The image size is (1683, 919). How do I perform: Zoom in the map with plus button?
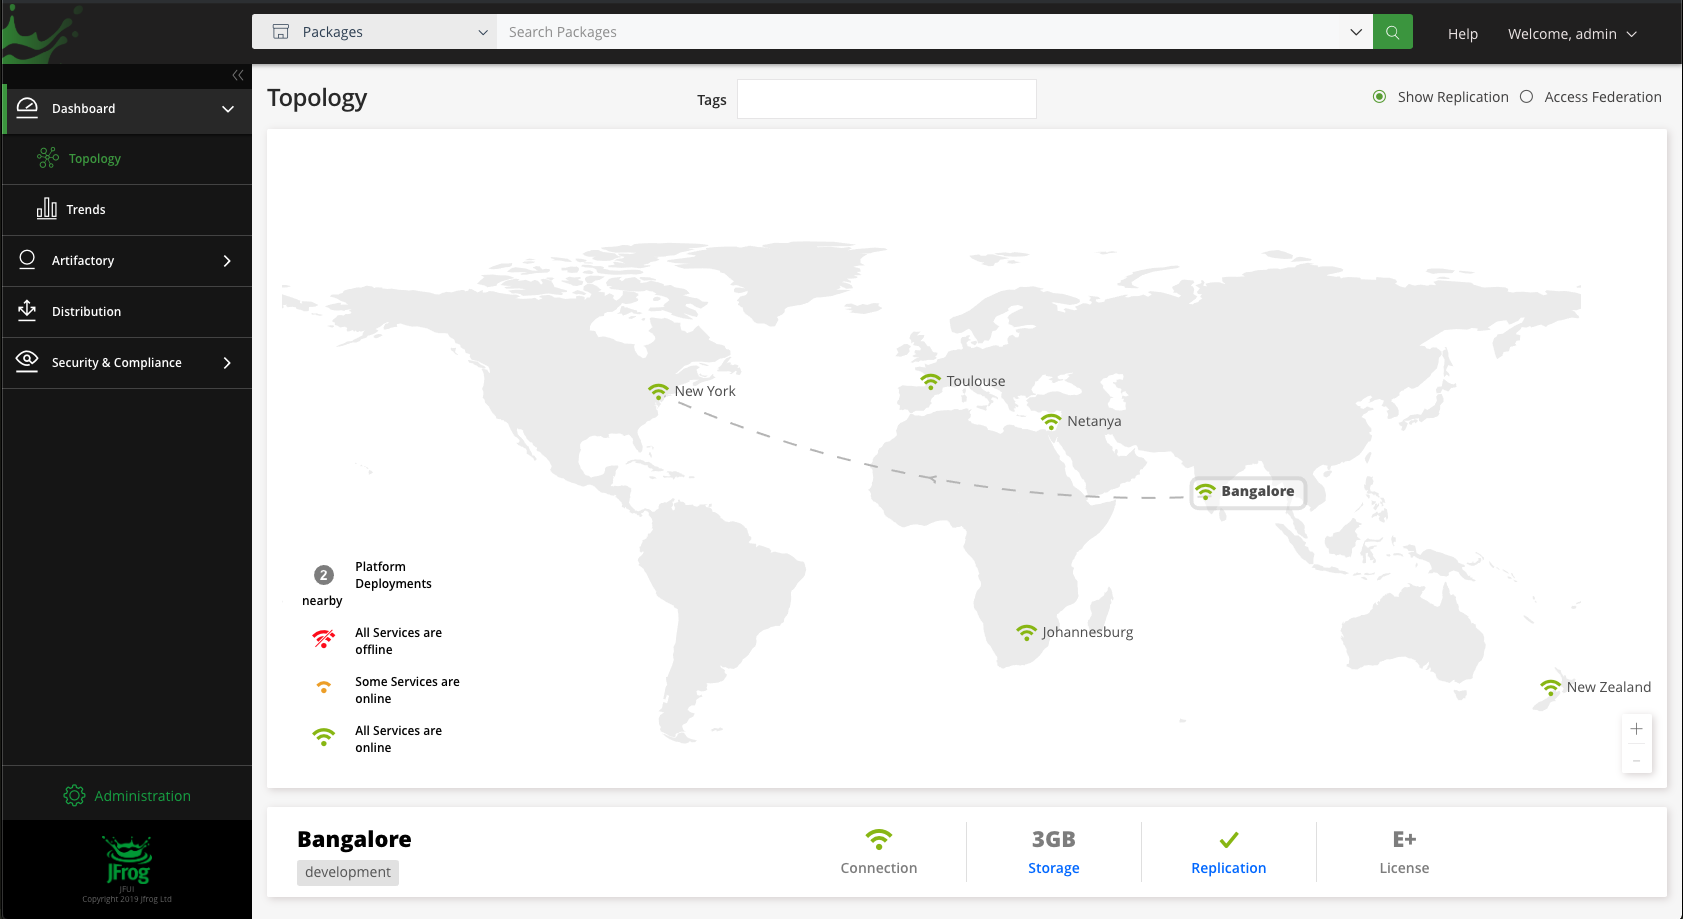tap(1636, 729)
